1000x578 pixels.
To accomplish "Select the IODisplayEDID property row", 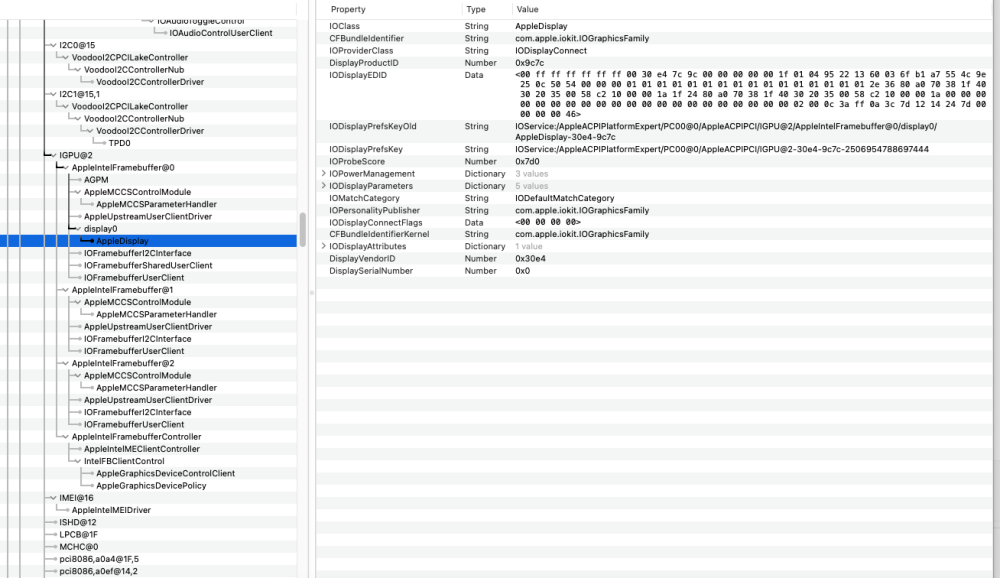I will [x=654, y=94].
